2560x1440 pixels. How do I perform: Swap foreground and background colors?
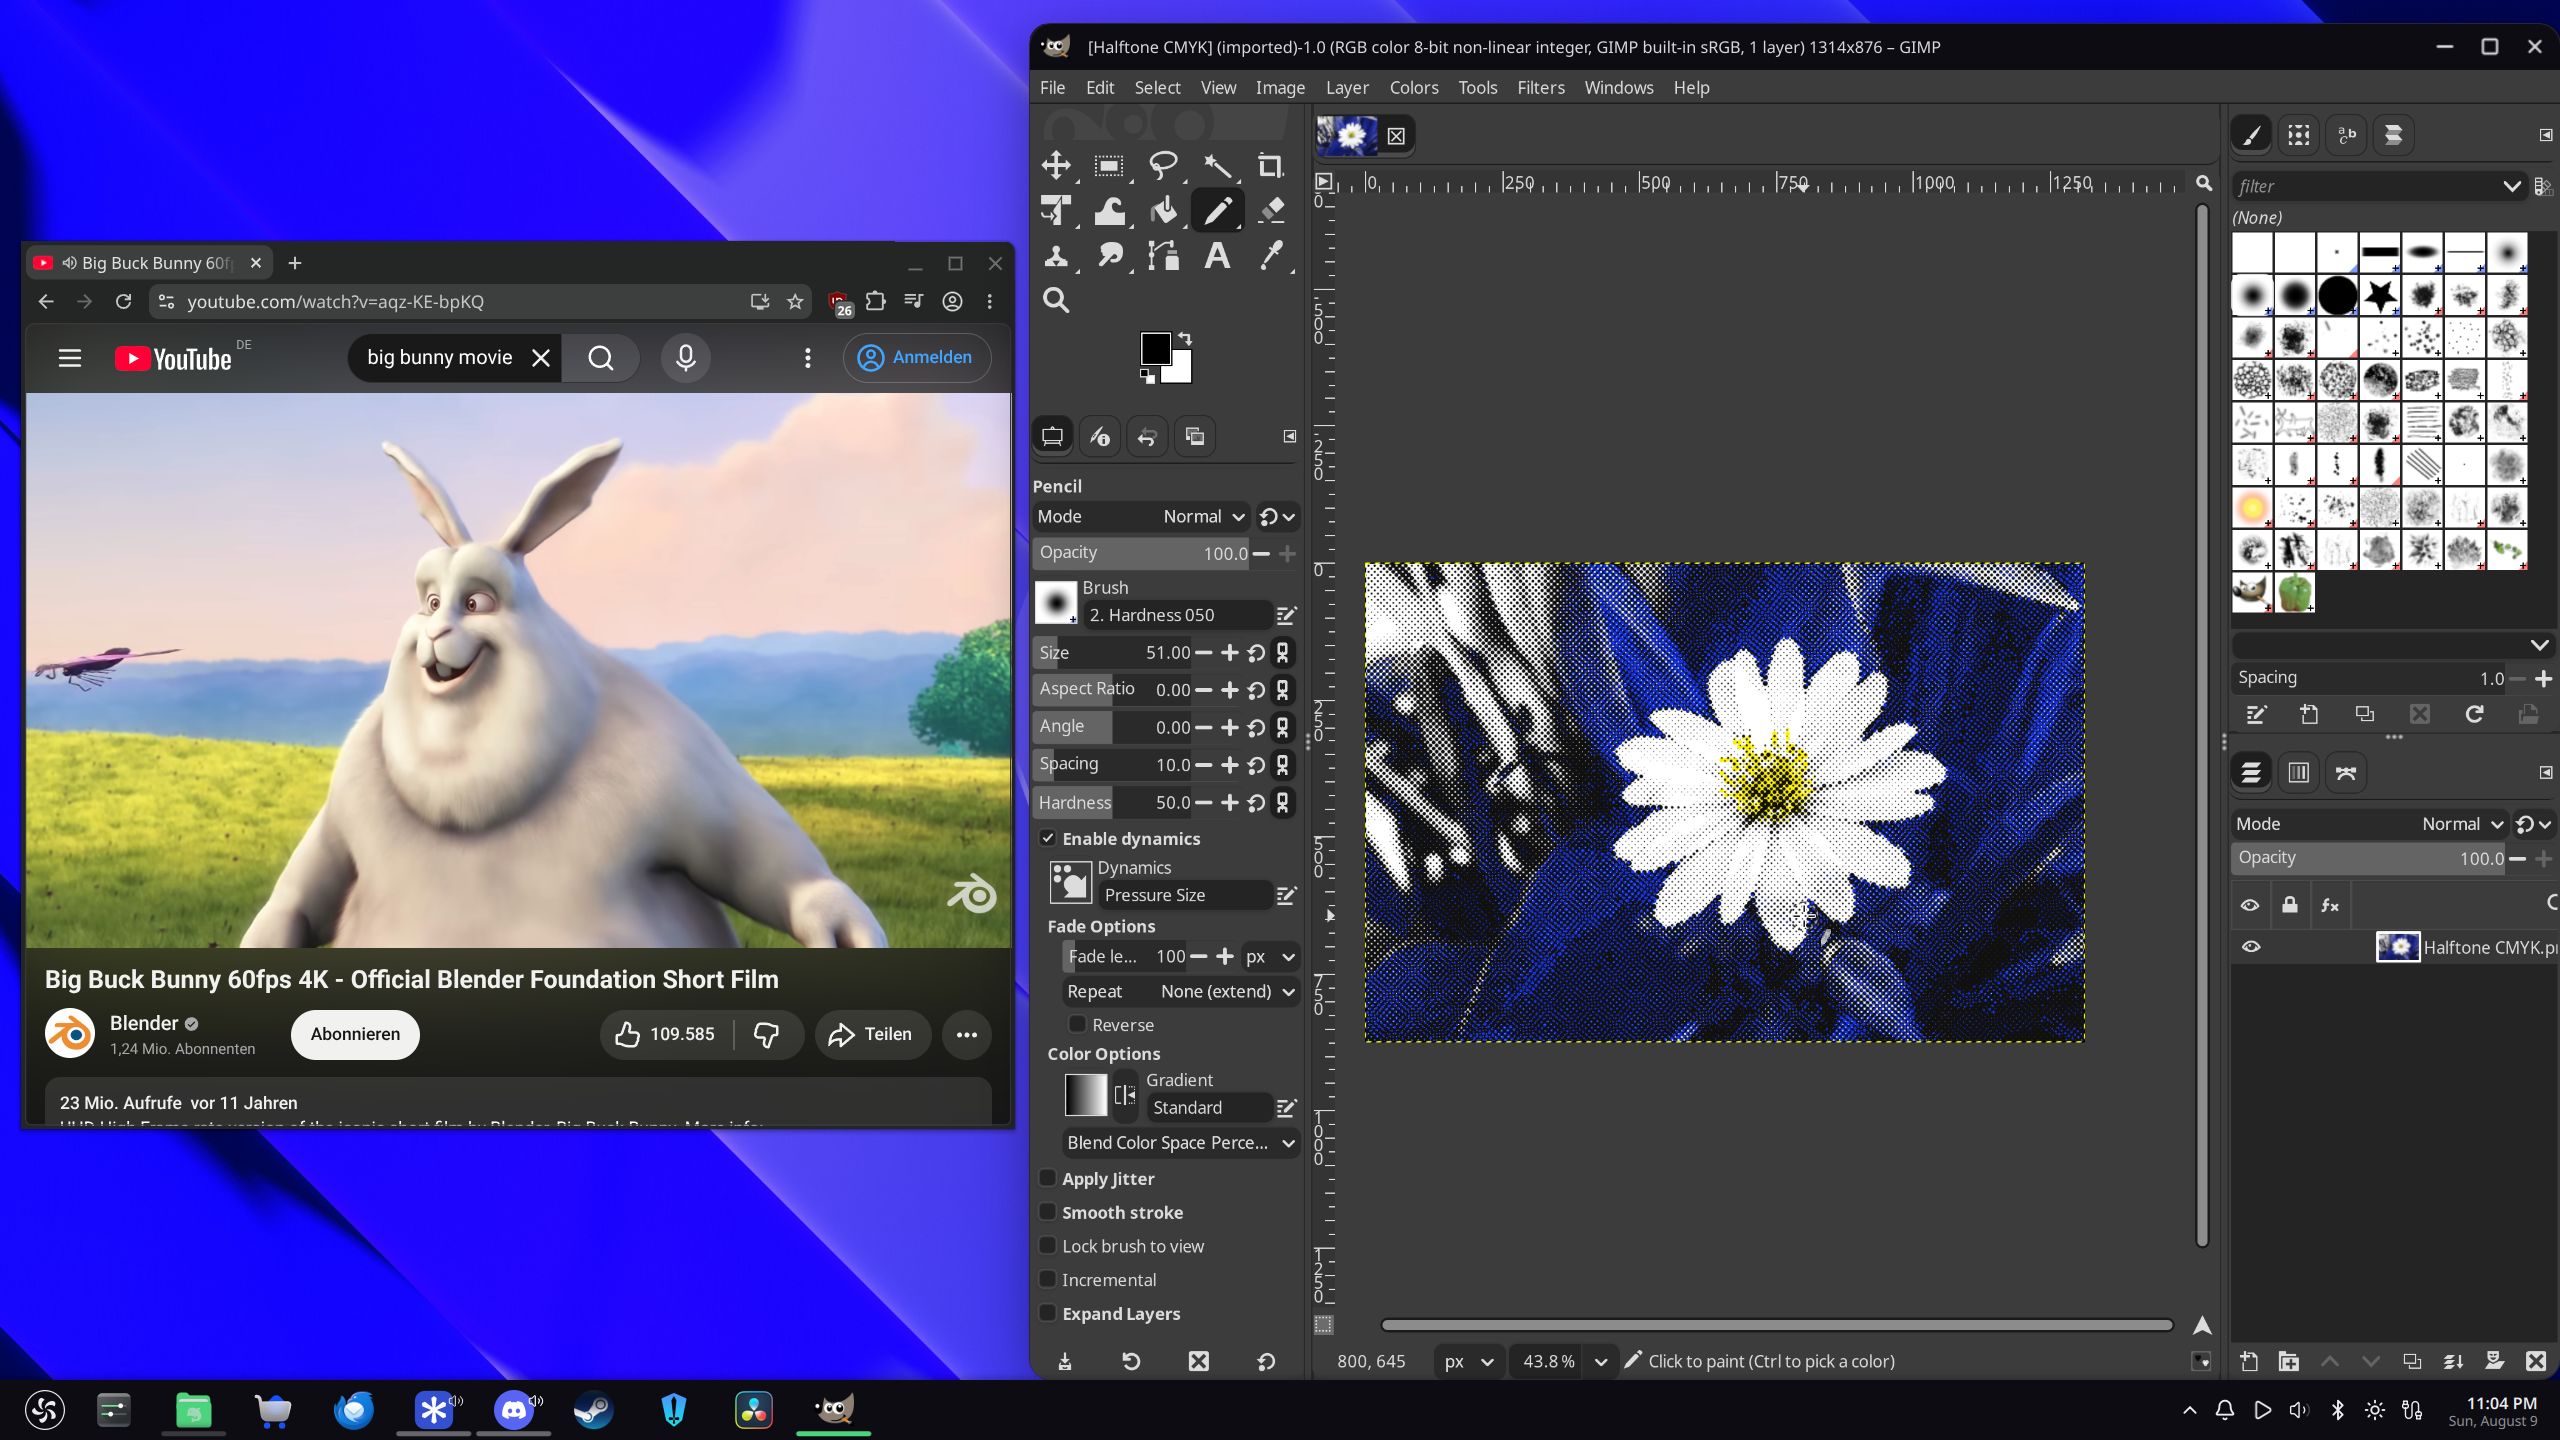[1185, 338]
